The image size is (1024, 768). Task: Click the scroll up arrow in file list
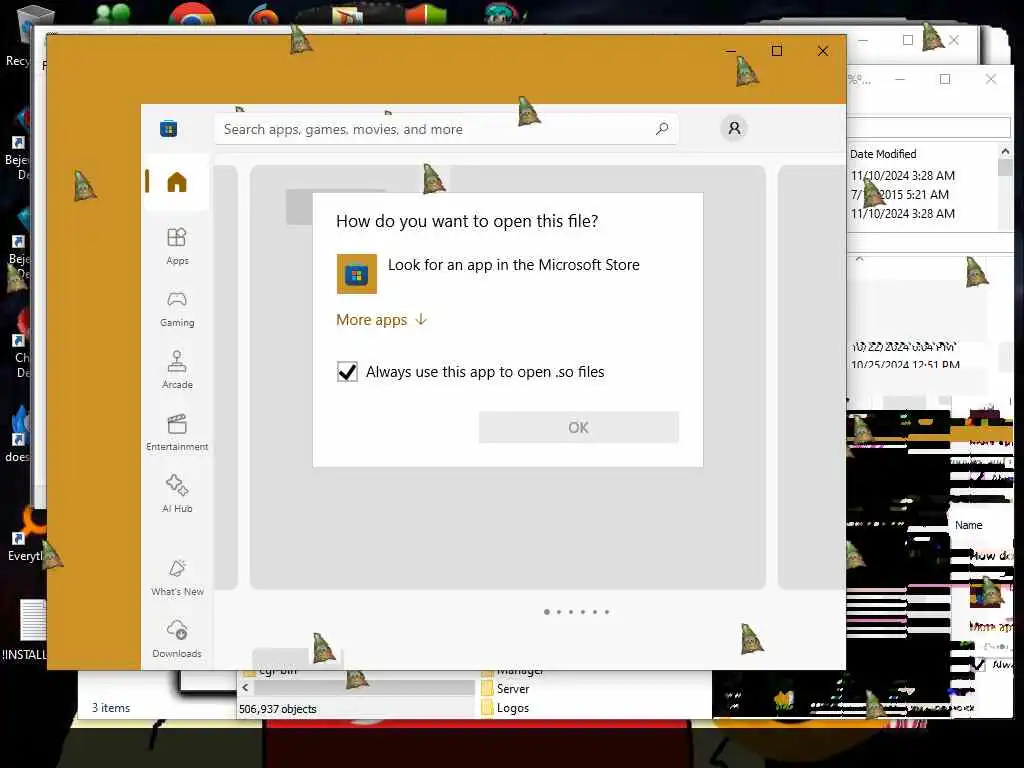coord(1005,151)
